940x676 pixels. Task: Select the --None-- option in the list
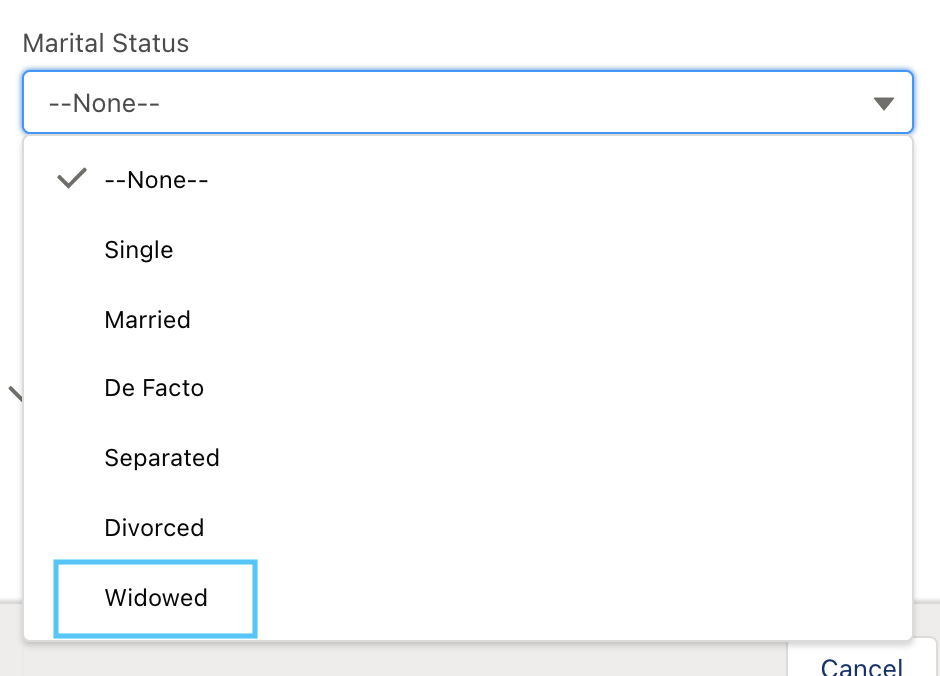click(156, 180)
